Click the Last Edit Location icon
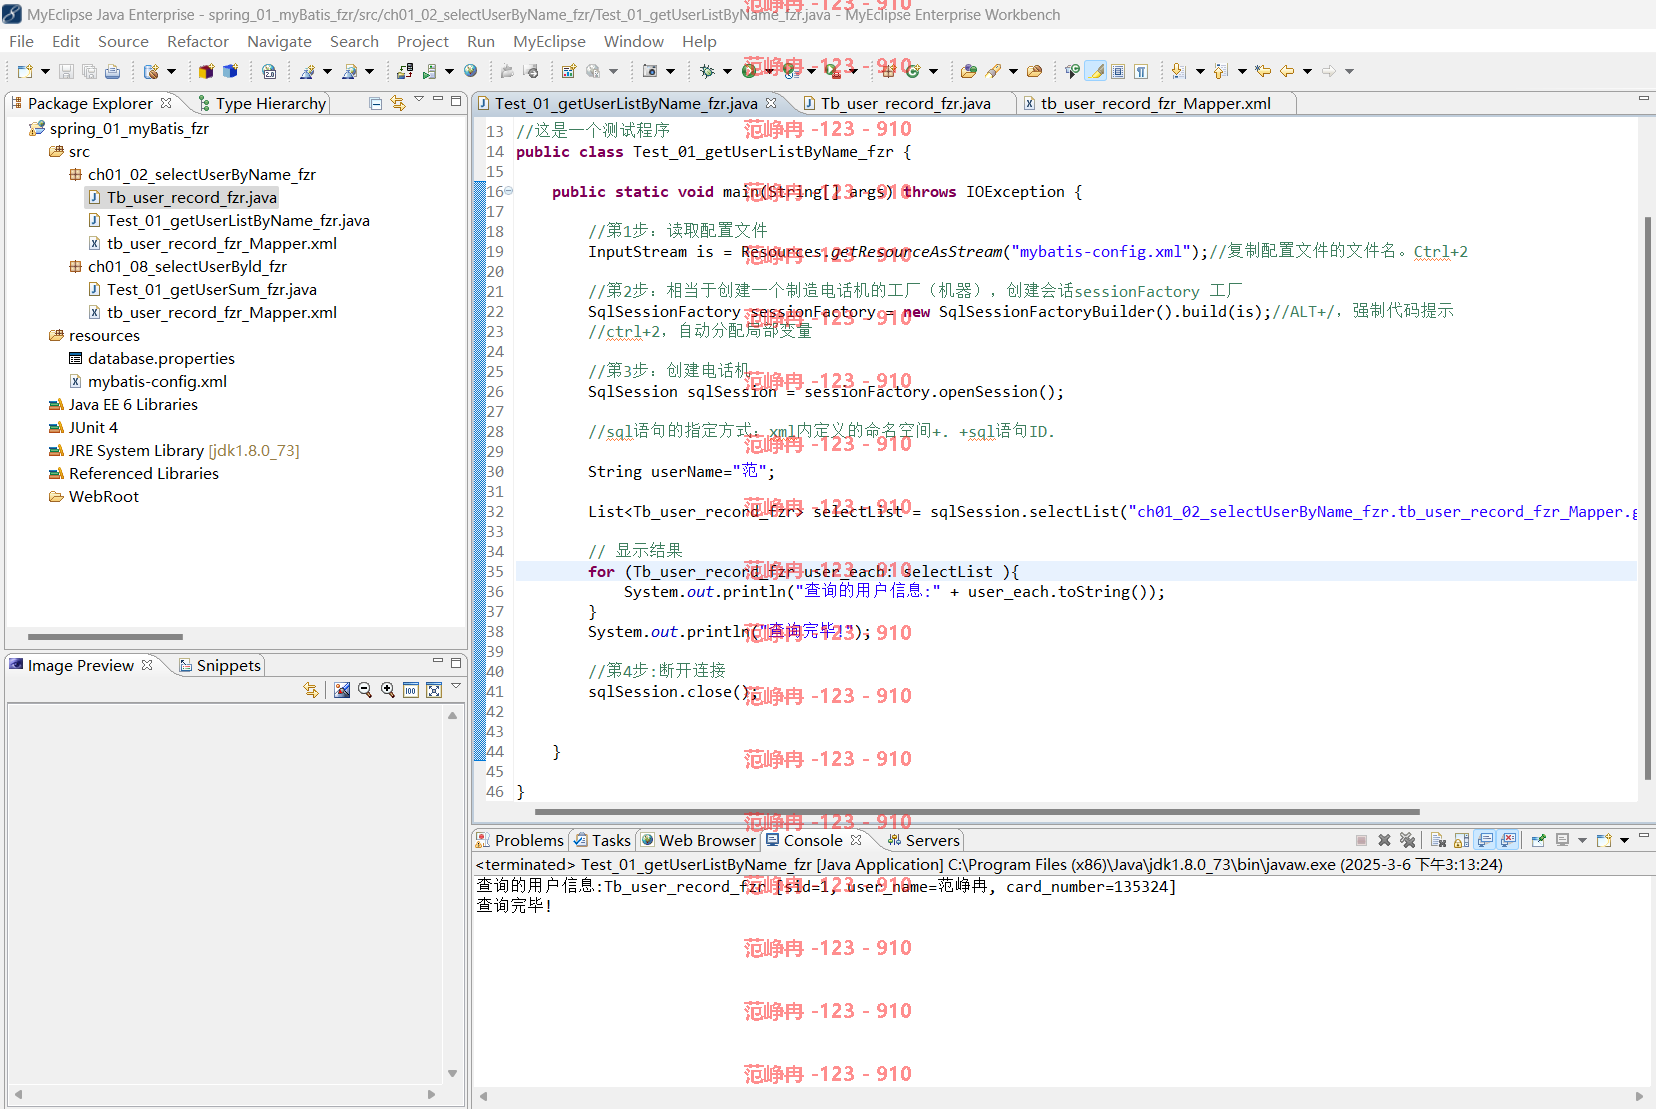 [1263, 71]
